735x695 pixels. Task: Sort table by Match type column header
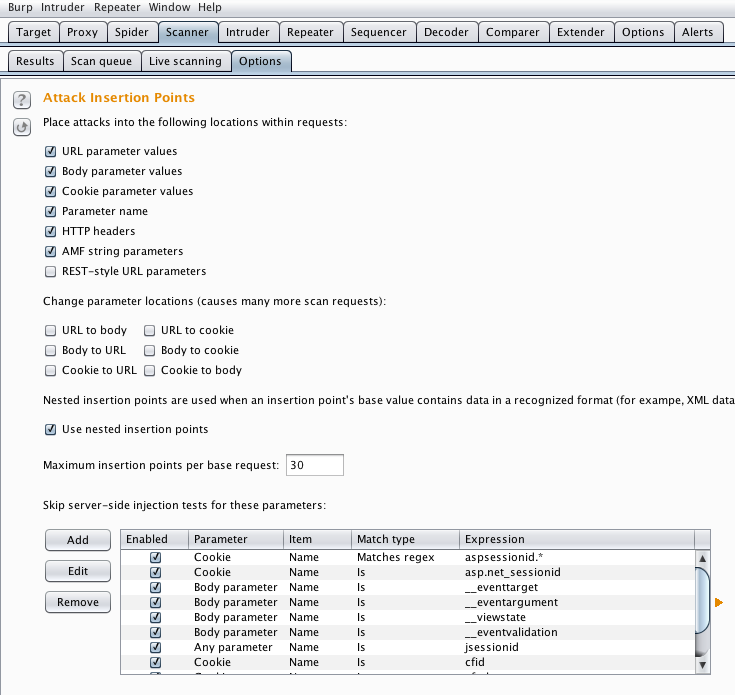[405, 539]
